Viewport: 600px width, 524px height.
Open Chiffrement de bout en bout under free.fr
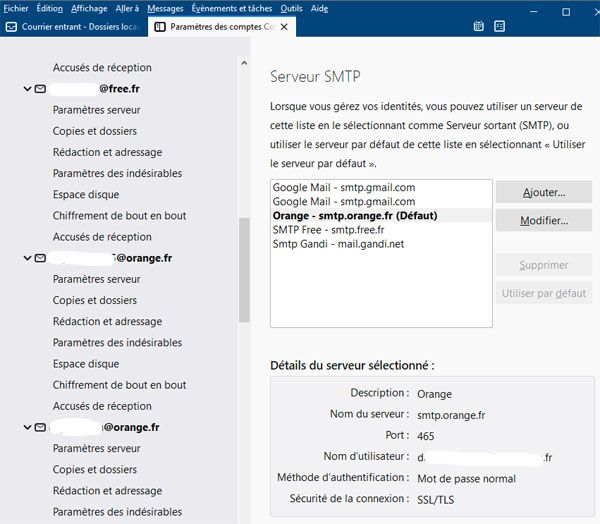[119, 216]
